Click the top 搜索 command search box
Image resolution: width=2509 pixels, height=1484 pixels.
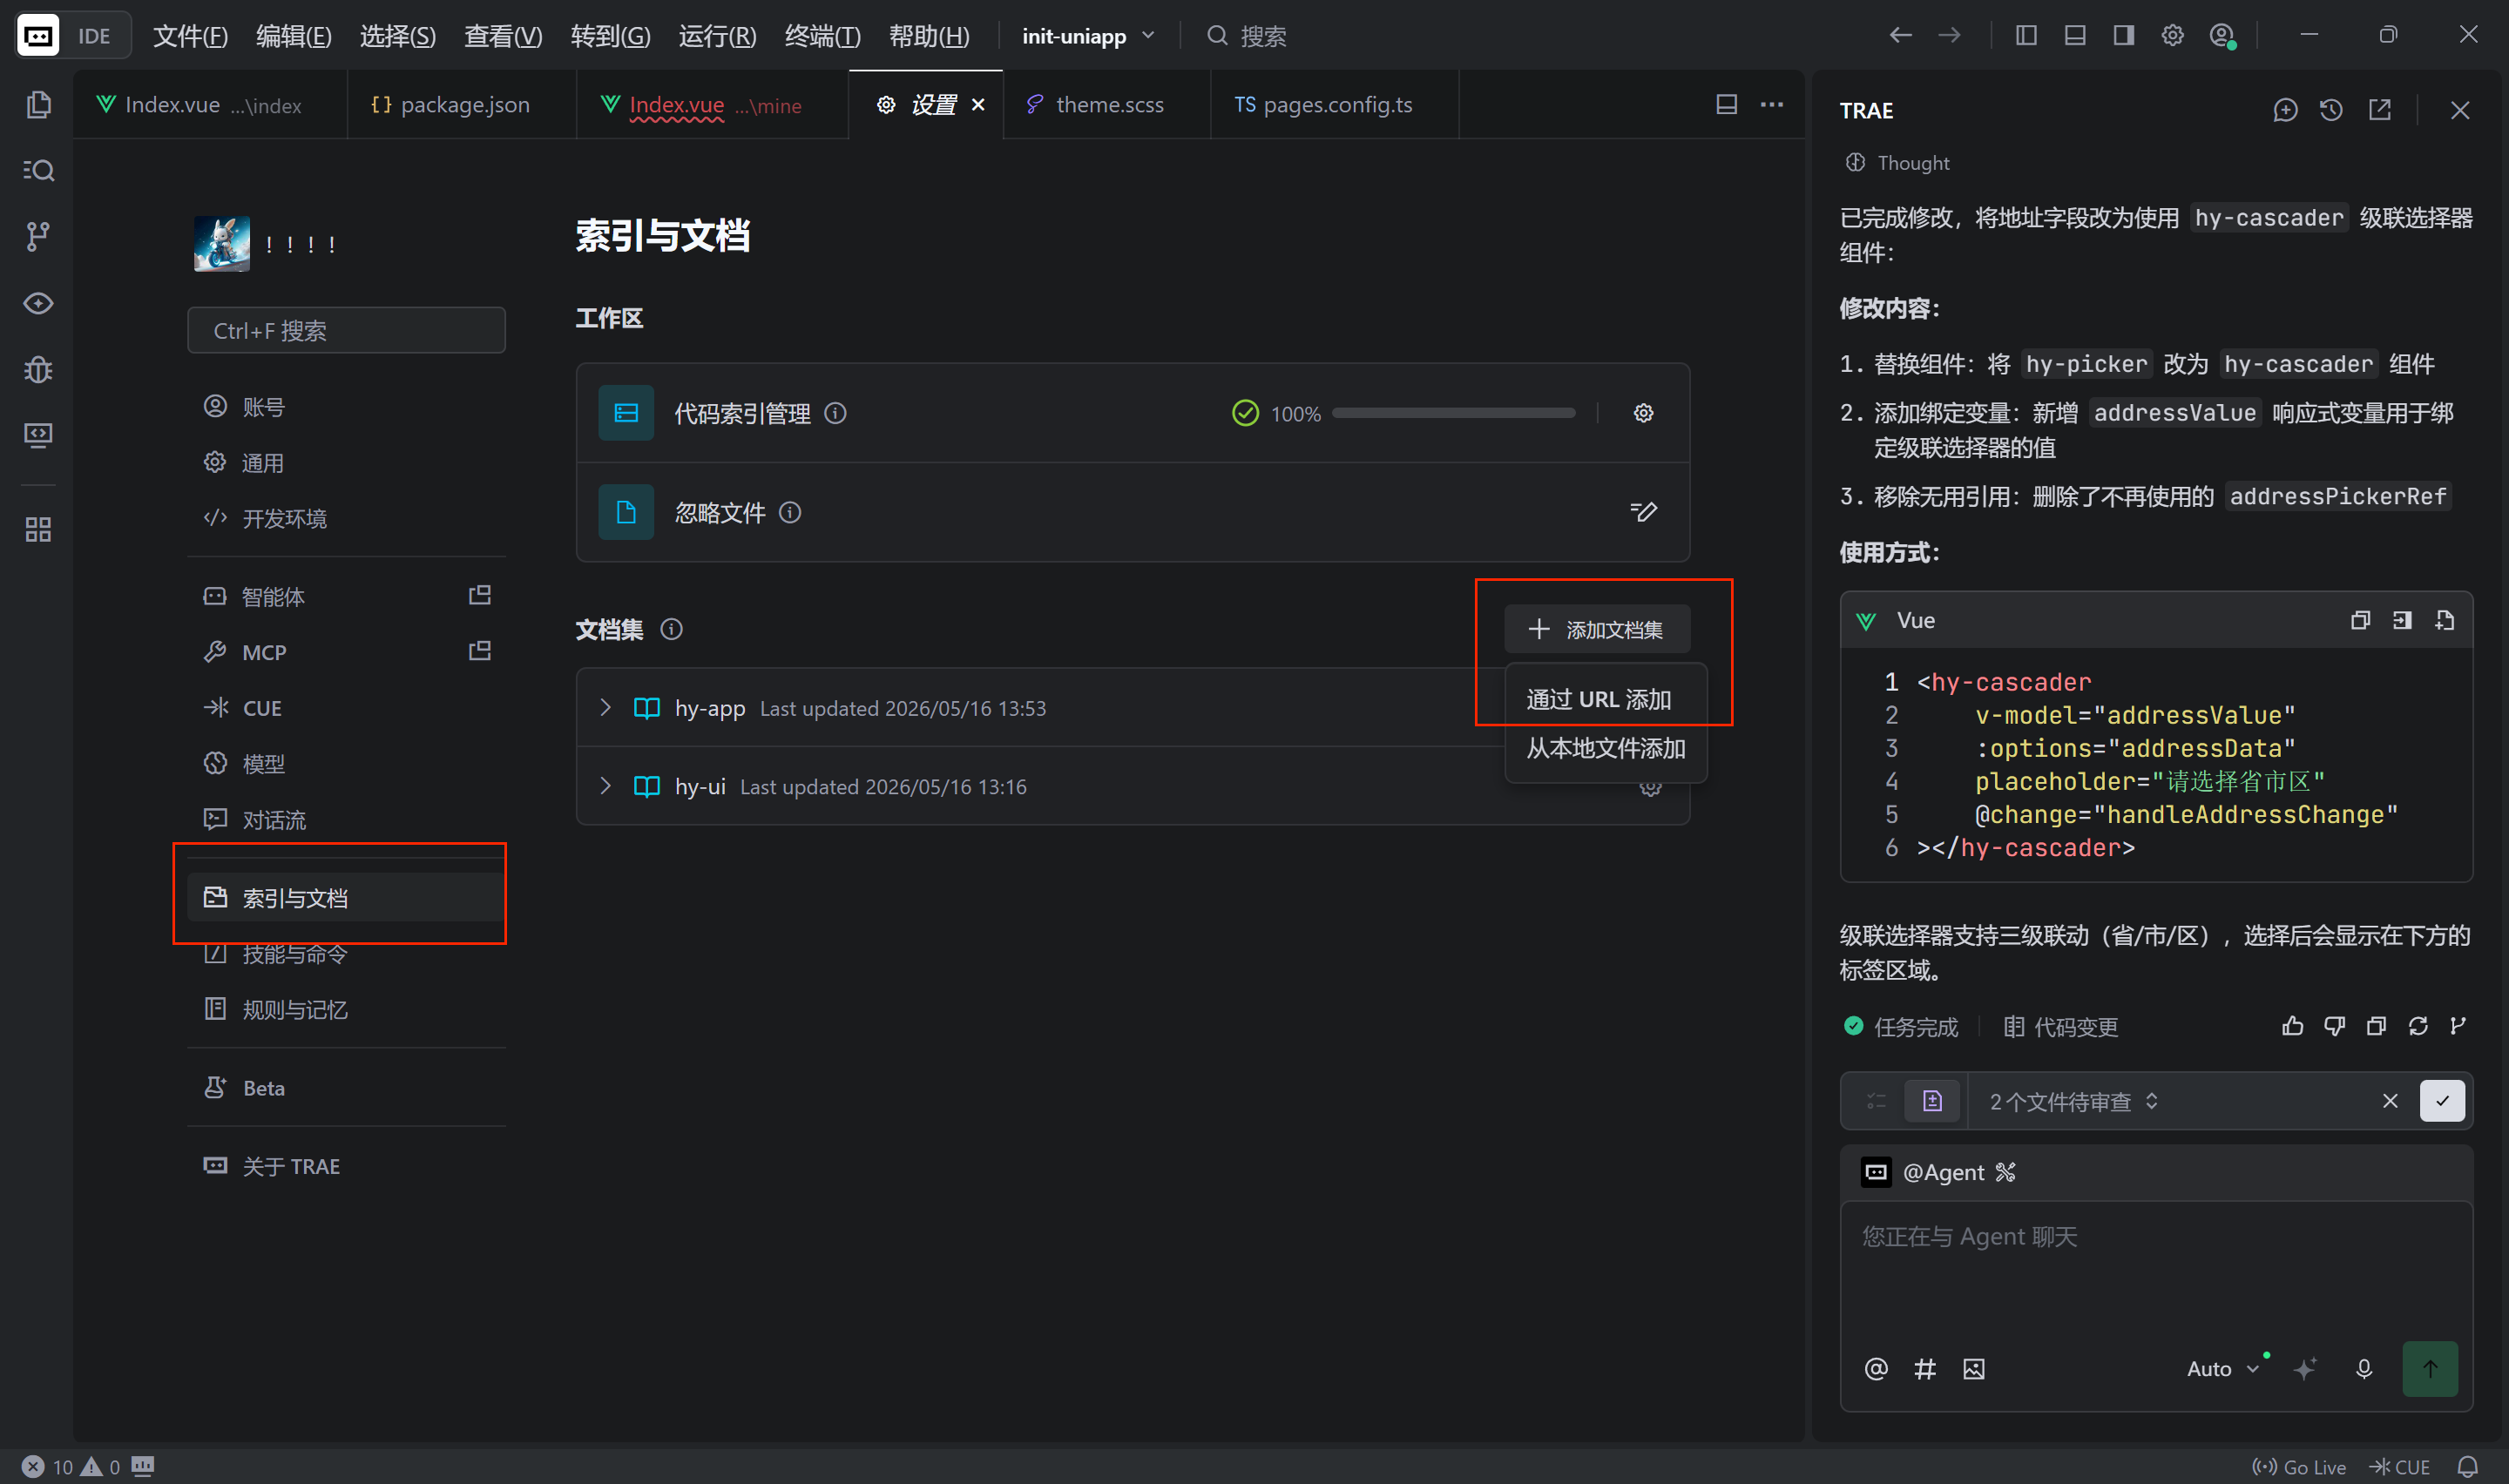coord(1246,36)
